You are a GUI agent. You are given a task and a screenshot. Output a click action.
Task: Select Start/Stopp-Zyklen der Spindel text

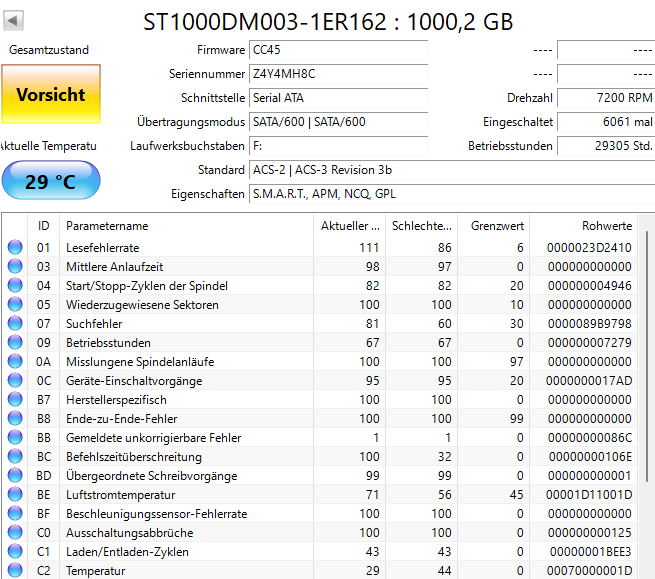(147, 286)
